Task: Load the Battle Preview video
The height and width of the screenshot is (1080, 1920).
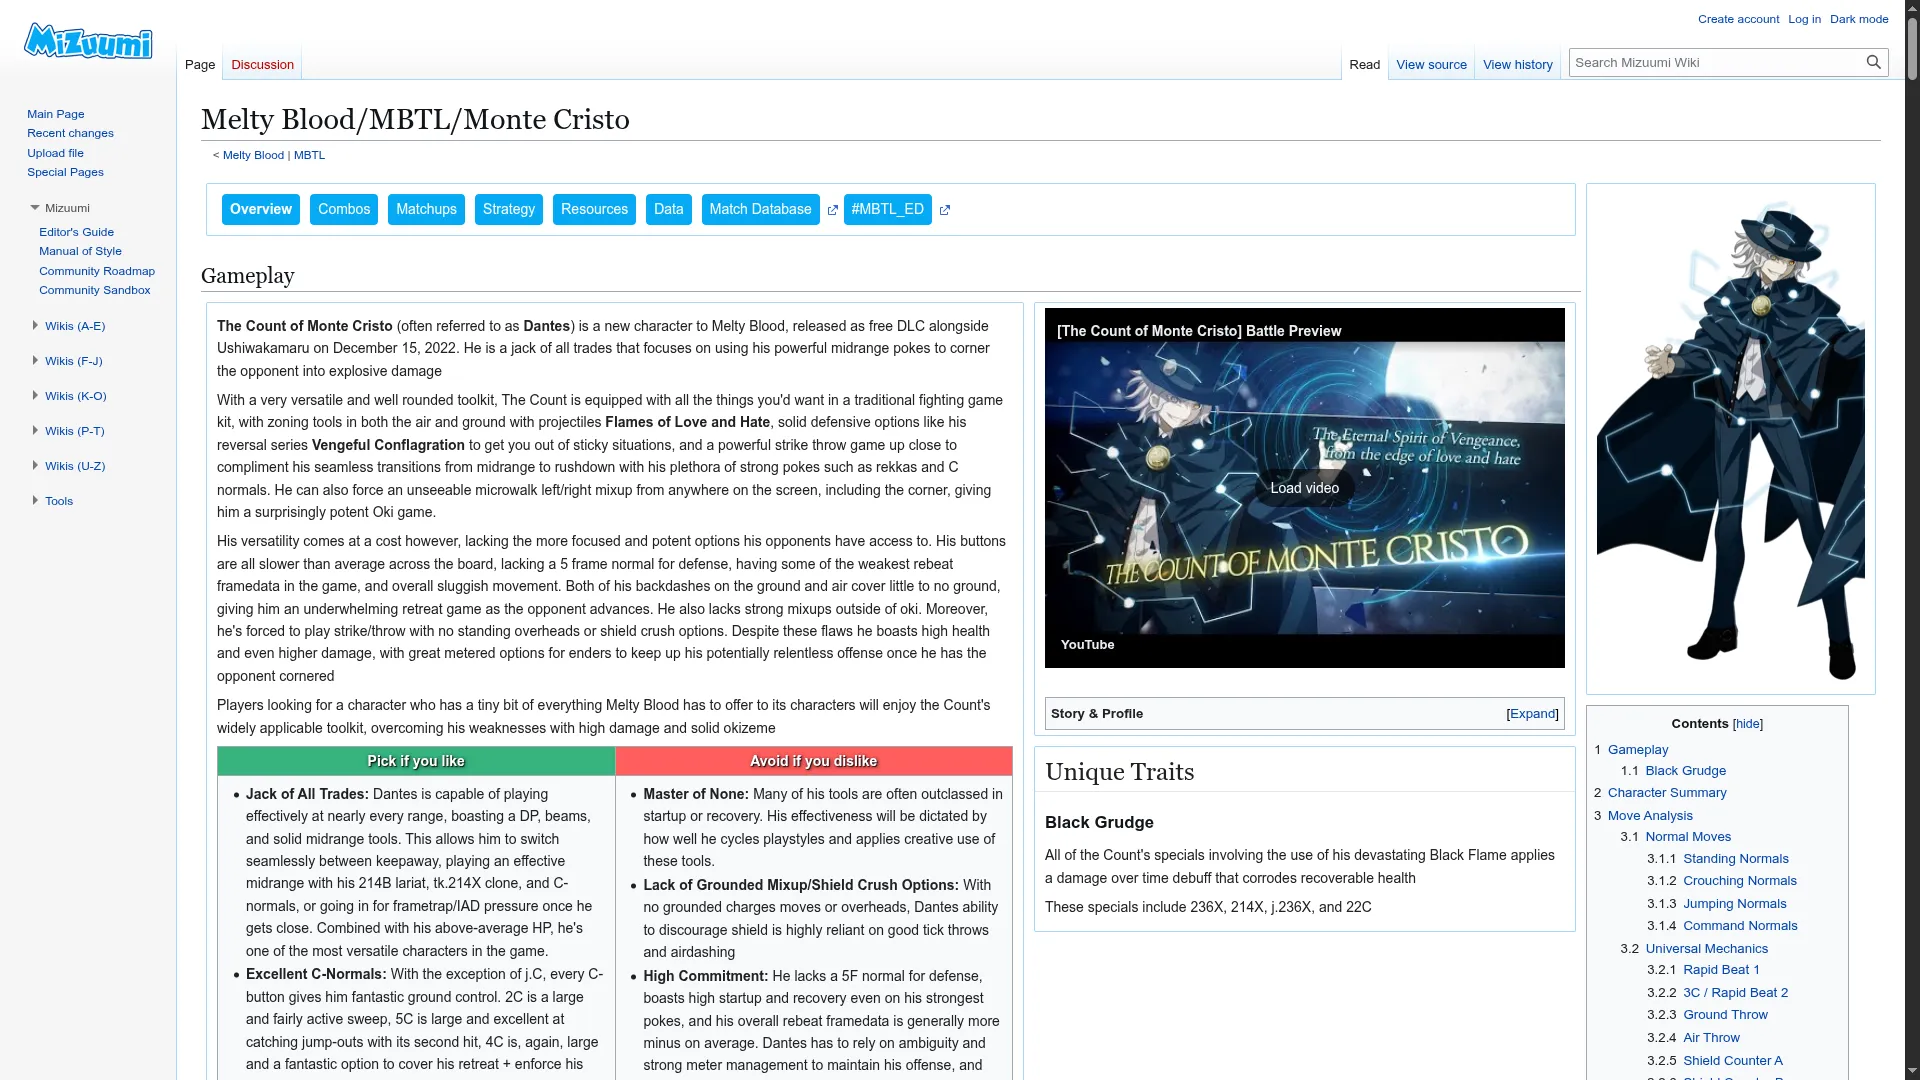Action: [1304, 488]
